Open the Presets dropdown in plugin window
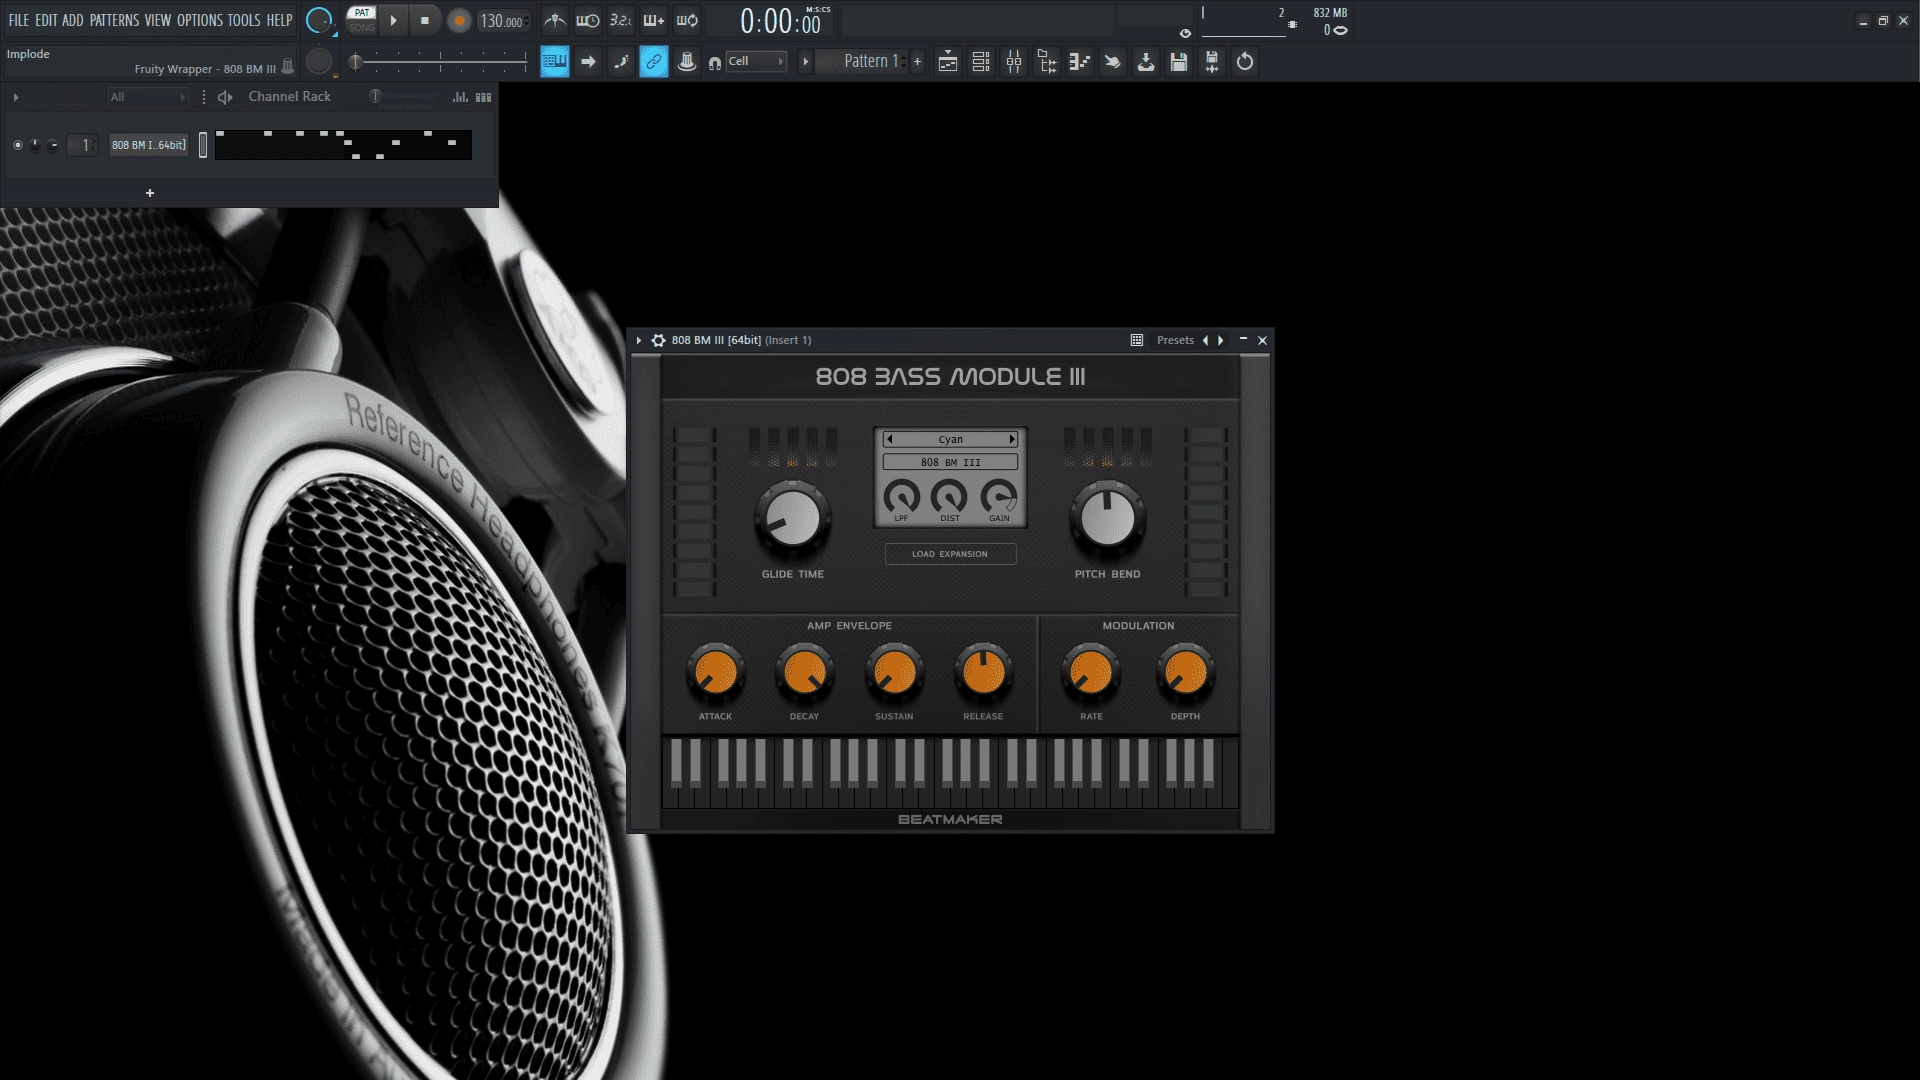 point(1175,340)
